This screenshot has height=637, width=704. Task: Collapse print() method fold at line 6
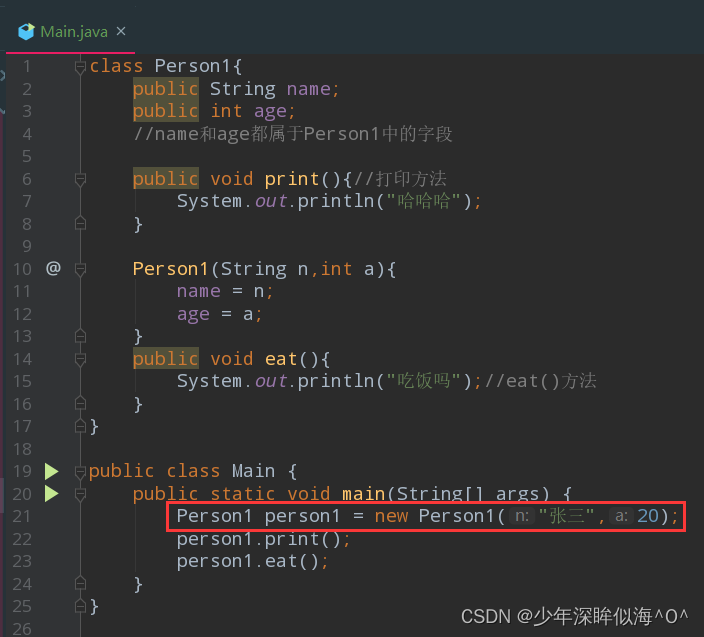[x=80, y=180]
